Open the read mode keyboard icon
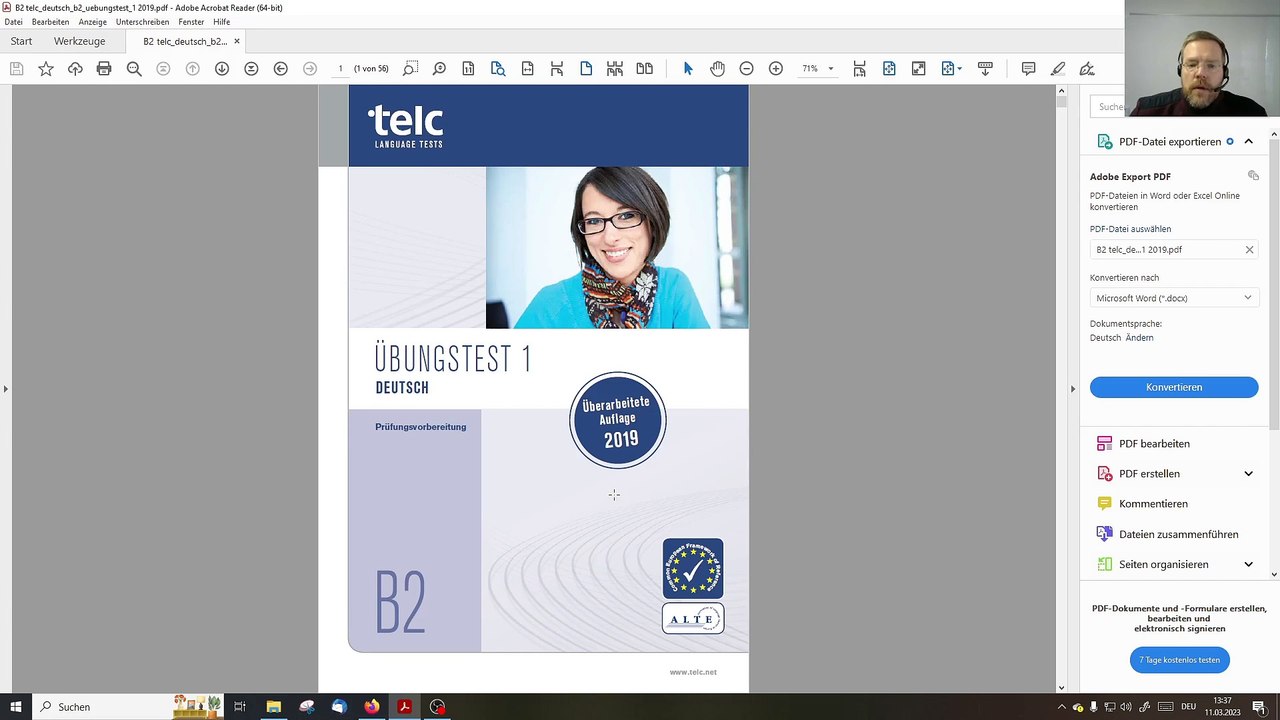 [x=985, y=68]
